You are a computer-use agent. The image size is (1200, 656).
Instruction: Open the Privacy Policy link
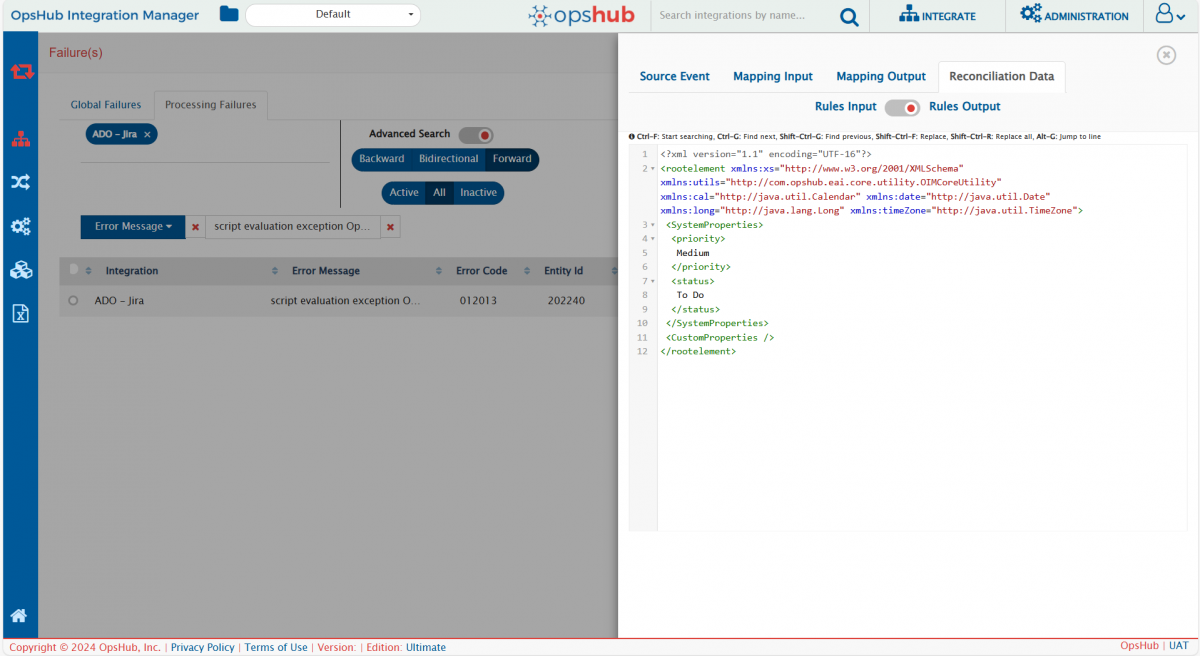click(x=202, y=647)
